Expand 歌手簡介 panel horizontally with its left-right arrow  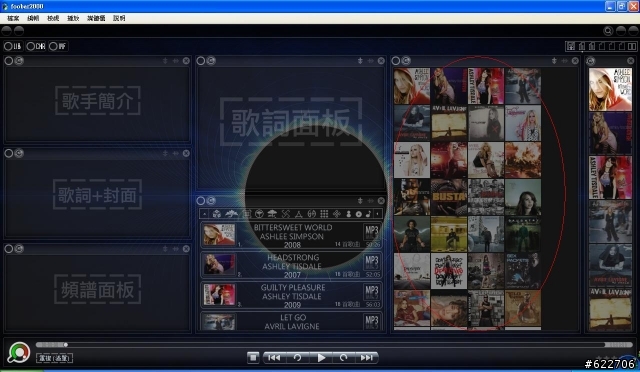[176, 61]
